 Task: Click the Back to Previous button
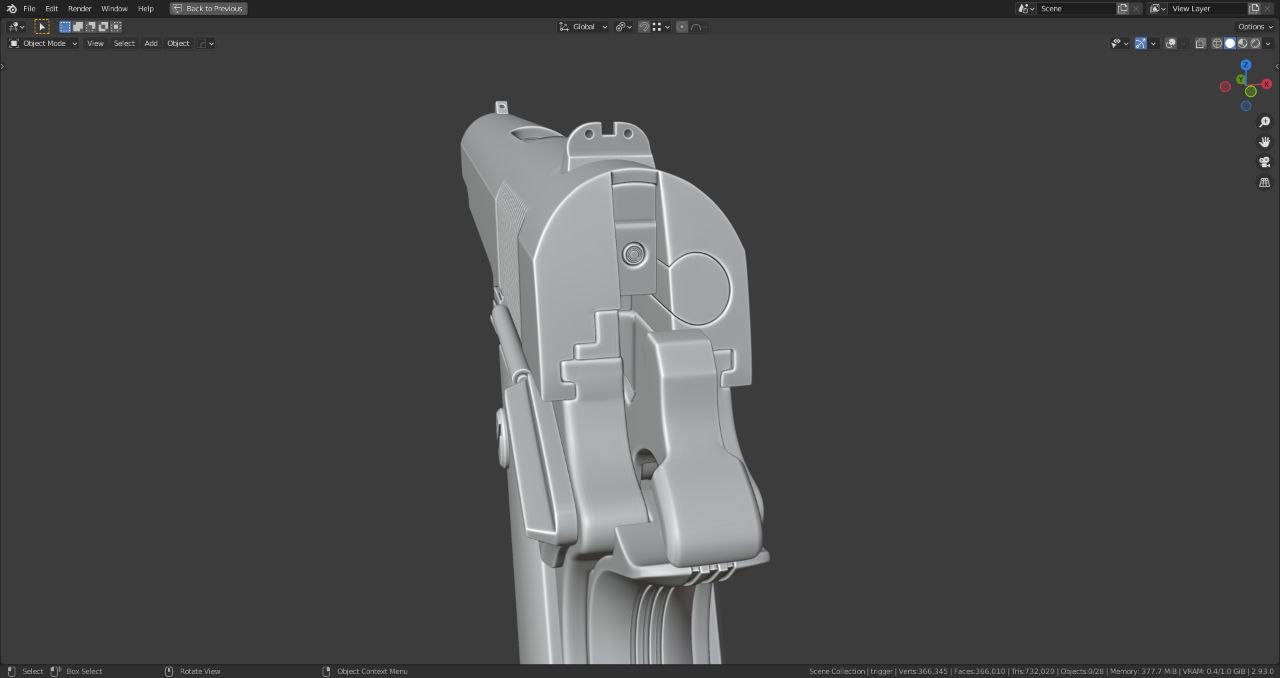208,8
